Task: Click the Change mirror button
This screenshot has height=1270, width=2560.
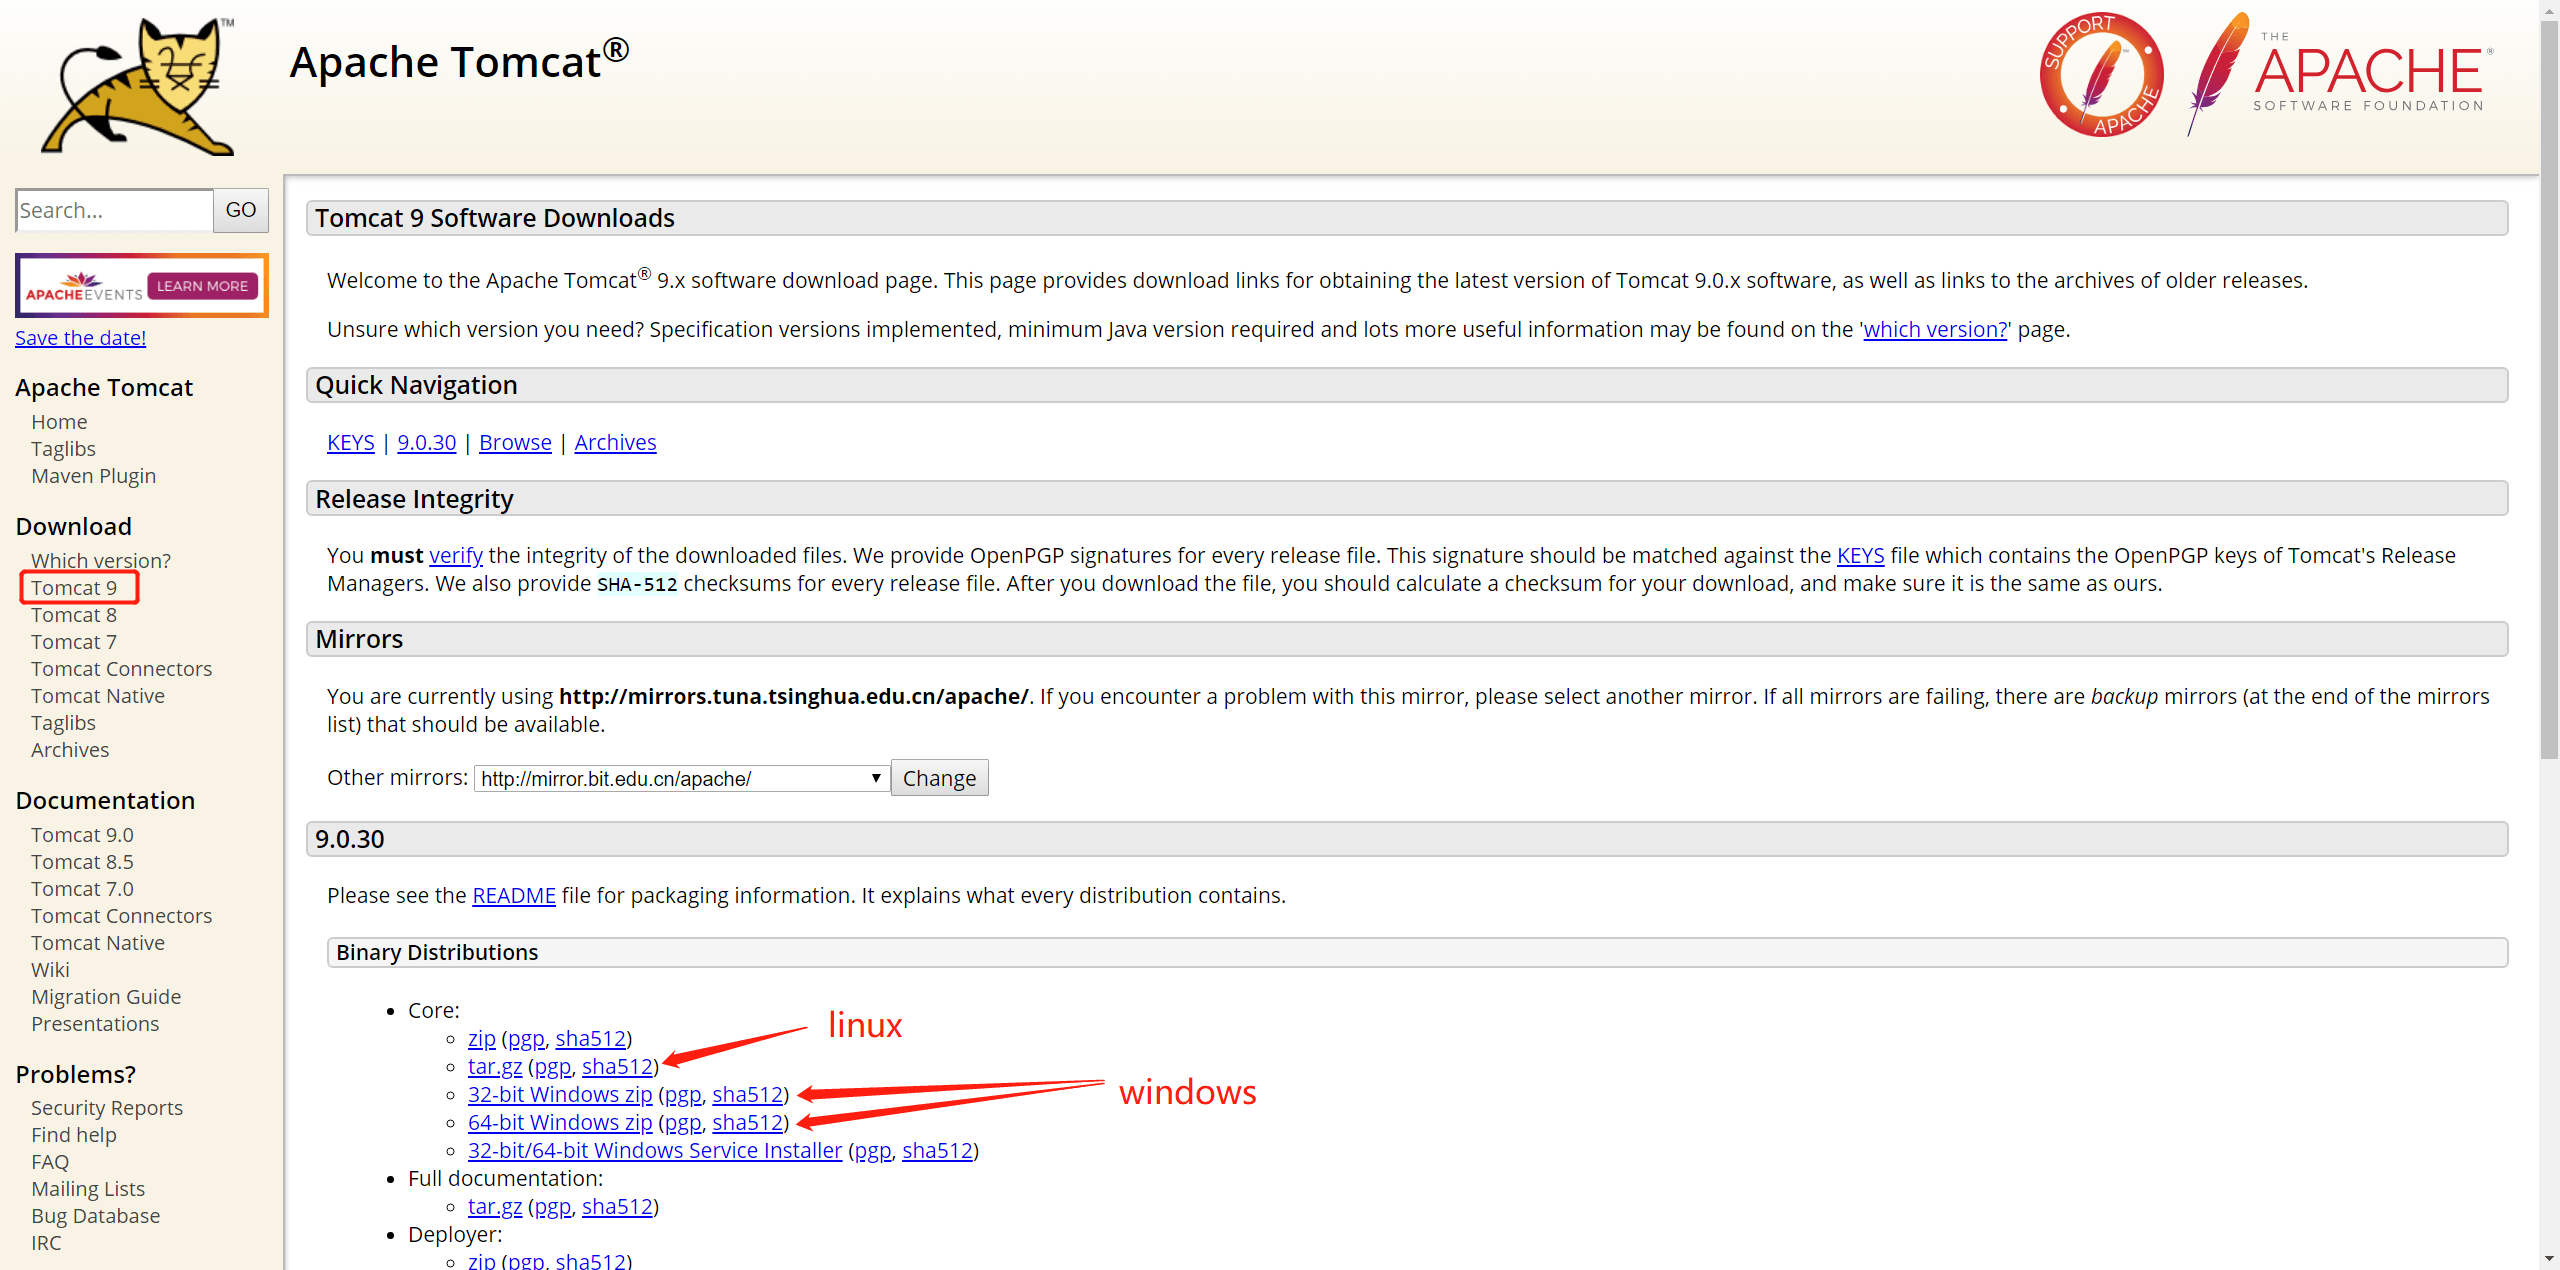Action: (x=939, y=778)
